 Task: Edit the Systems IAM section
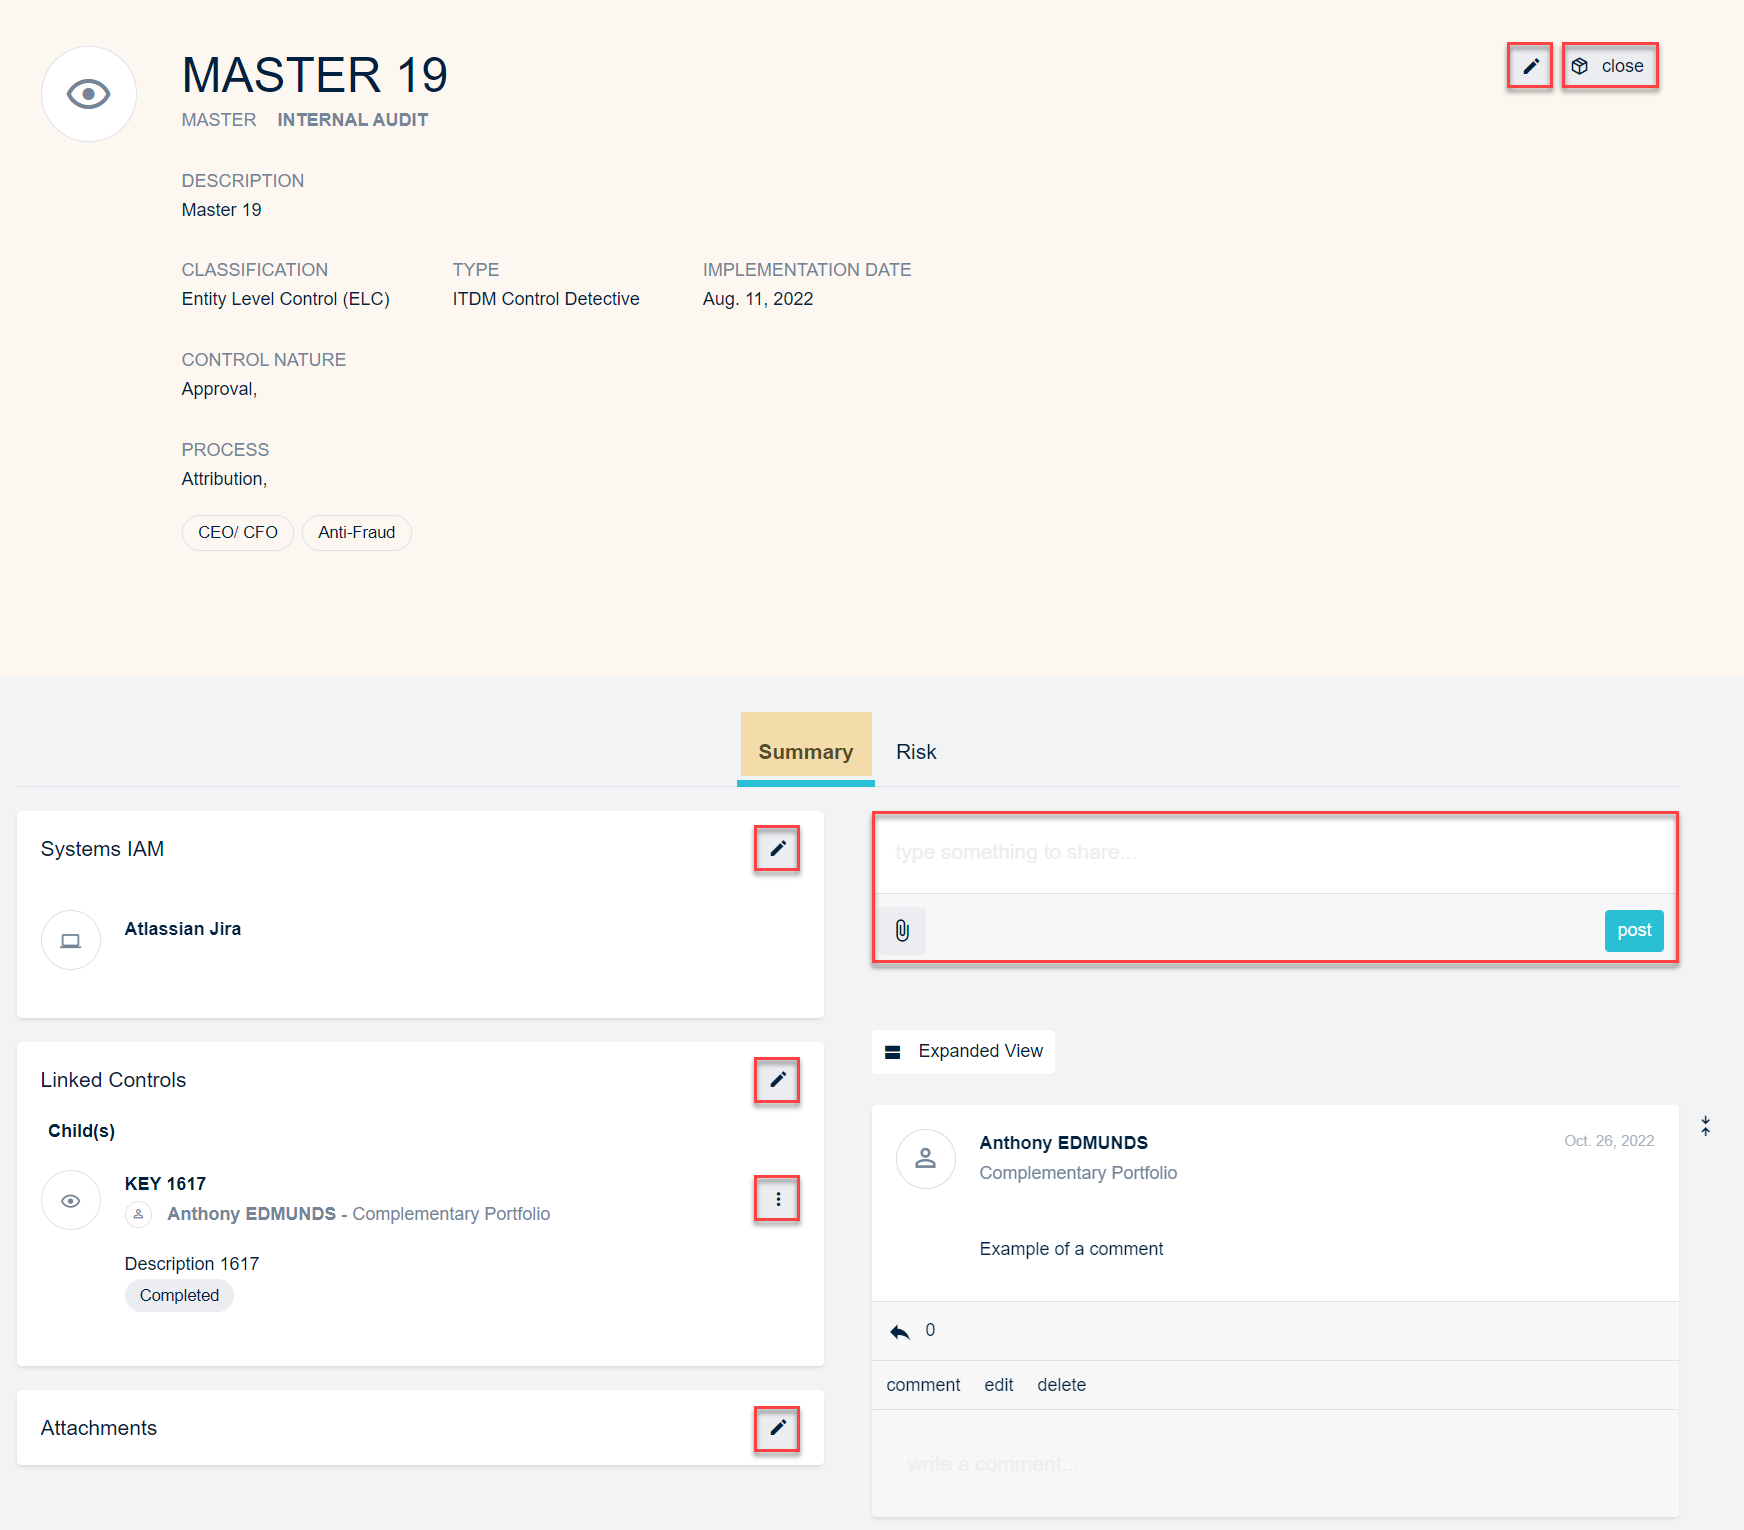pyautogui.click(x=777, y=849)
